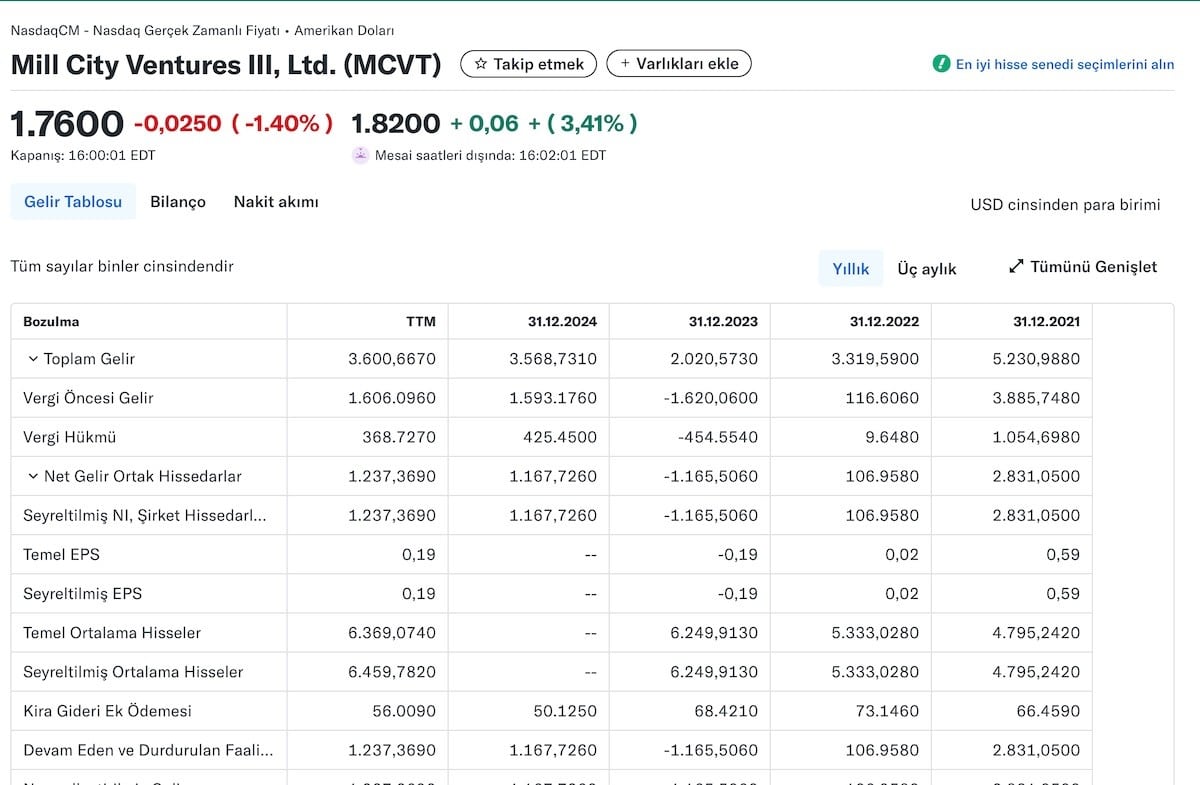Open the Nakit akımı tab
The height and width of the screenshot is (785, 1200).
click(276, 202)
